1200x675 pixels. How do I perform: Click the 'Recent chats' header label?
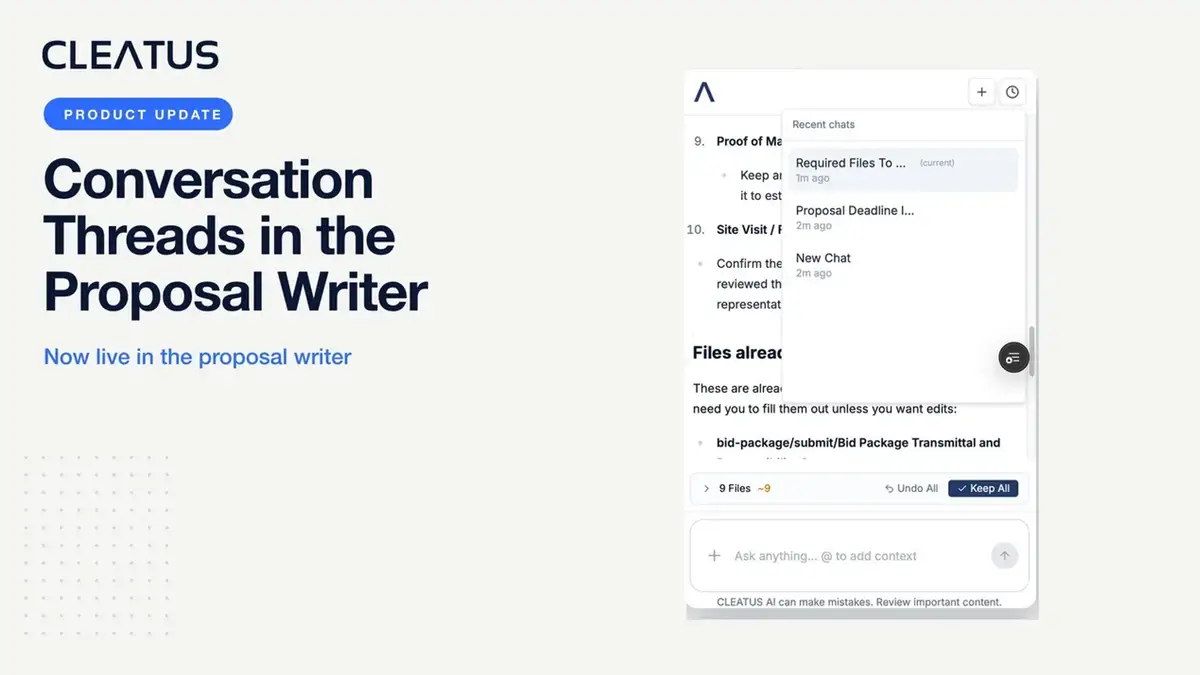tap(823, 125)
